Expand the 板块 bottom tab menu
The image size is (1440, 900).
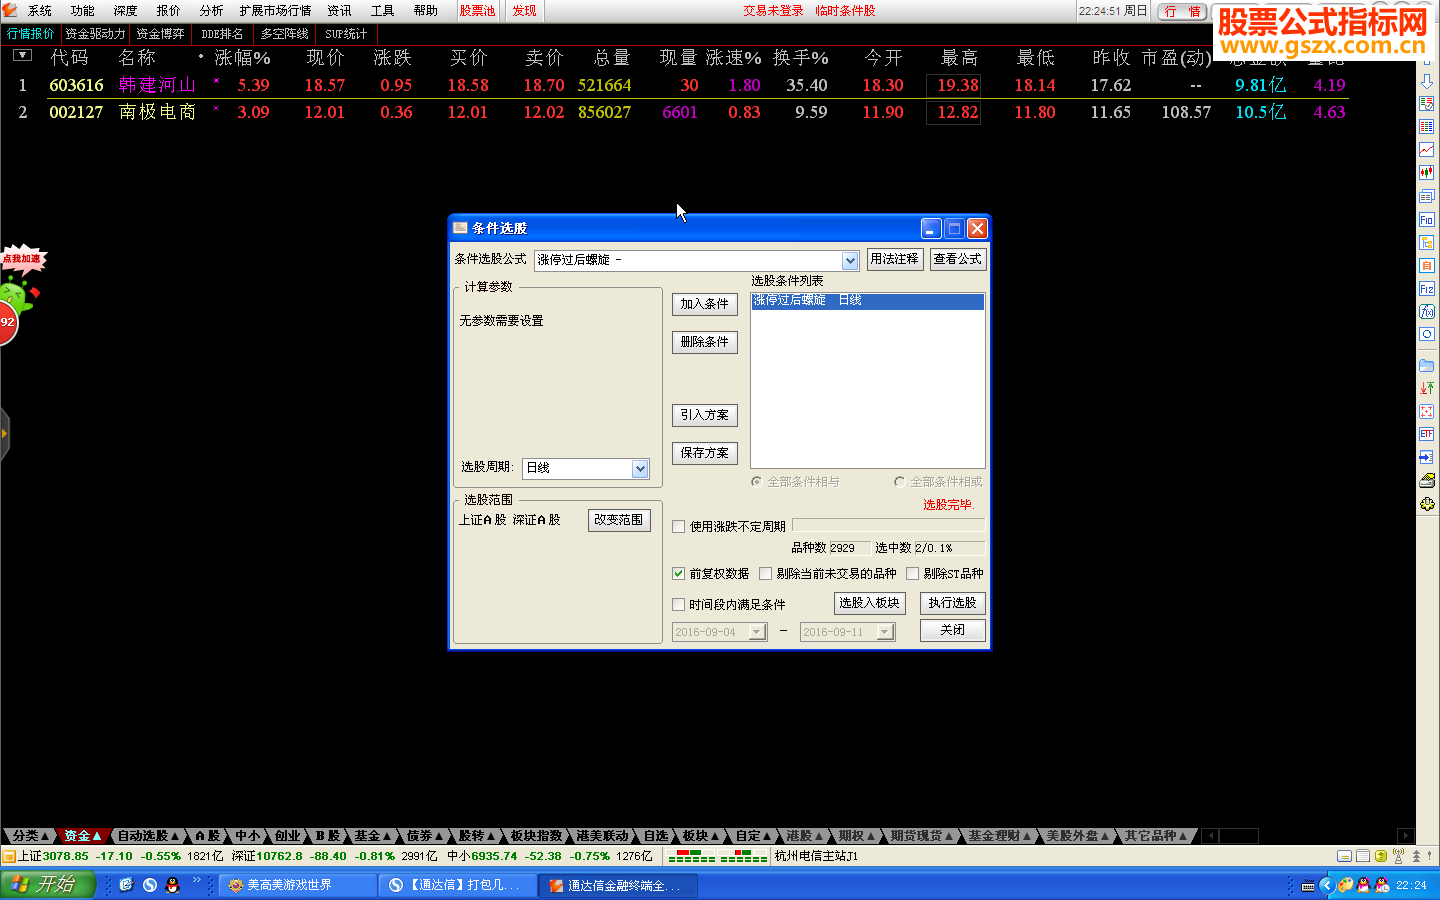click(x=701, y=836)
